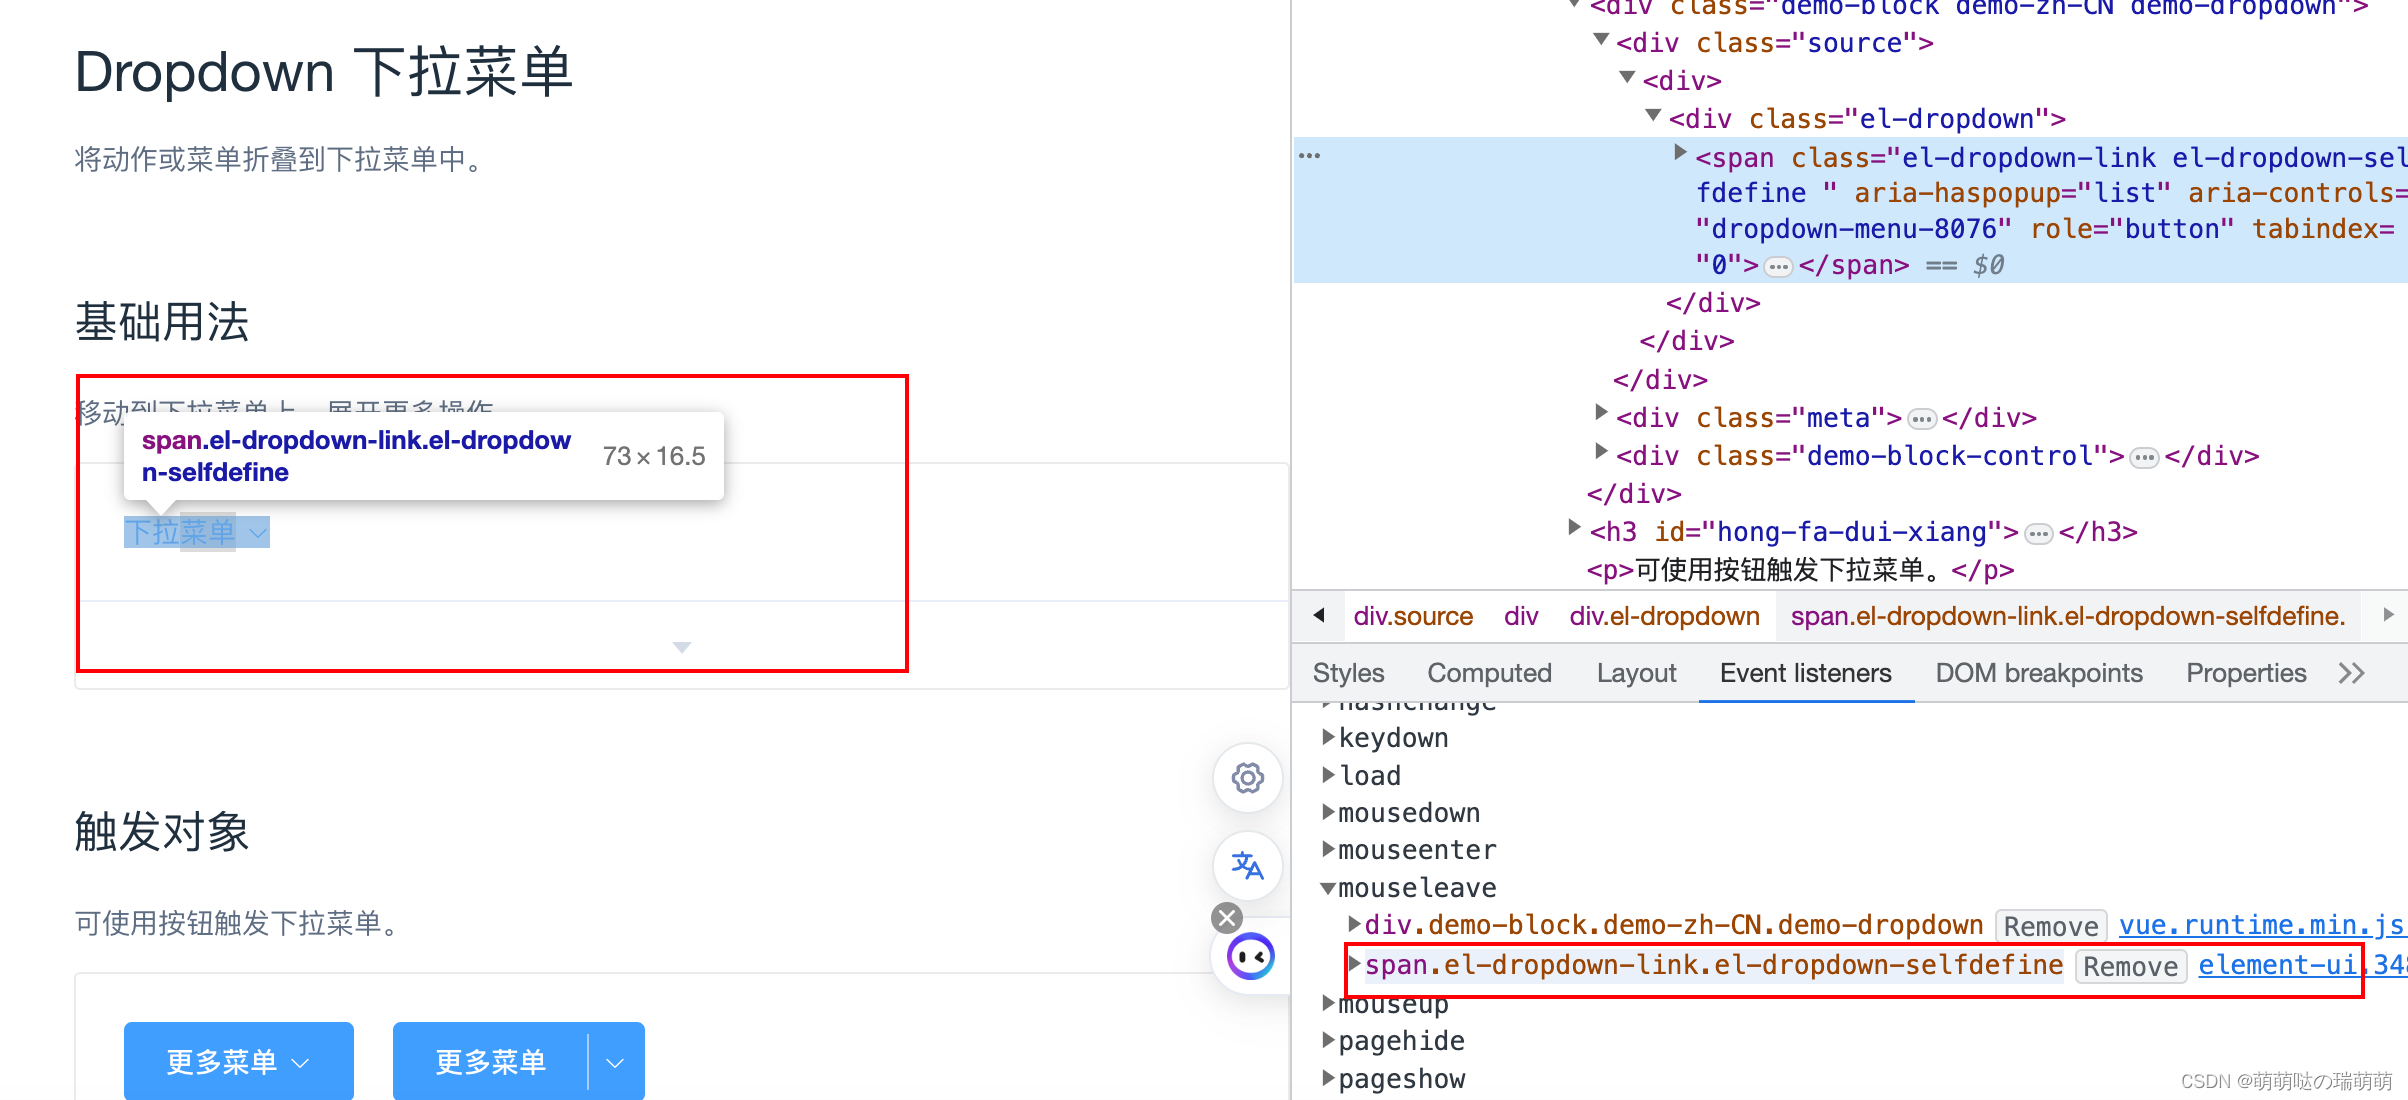Click the 基础用法 section heading

(162, 322)
